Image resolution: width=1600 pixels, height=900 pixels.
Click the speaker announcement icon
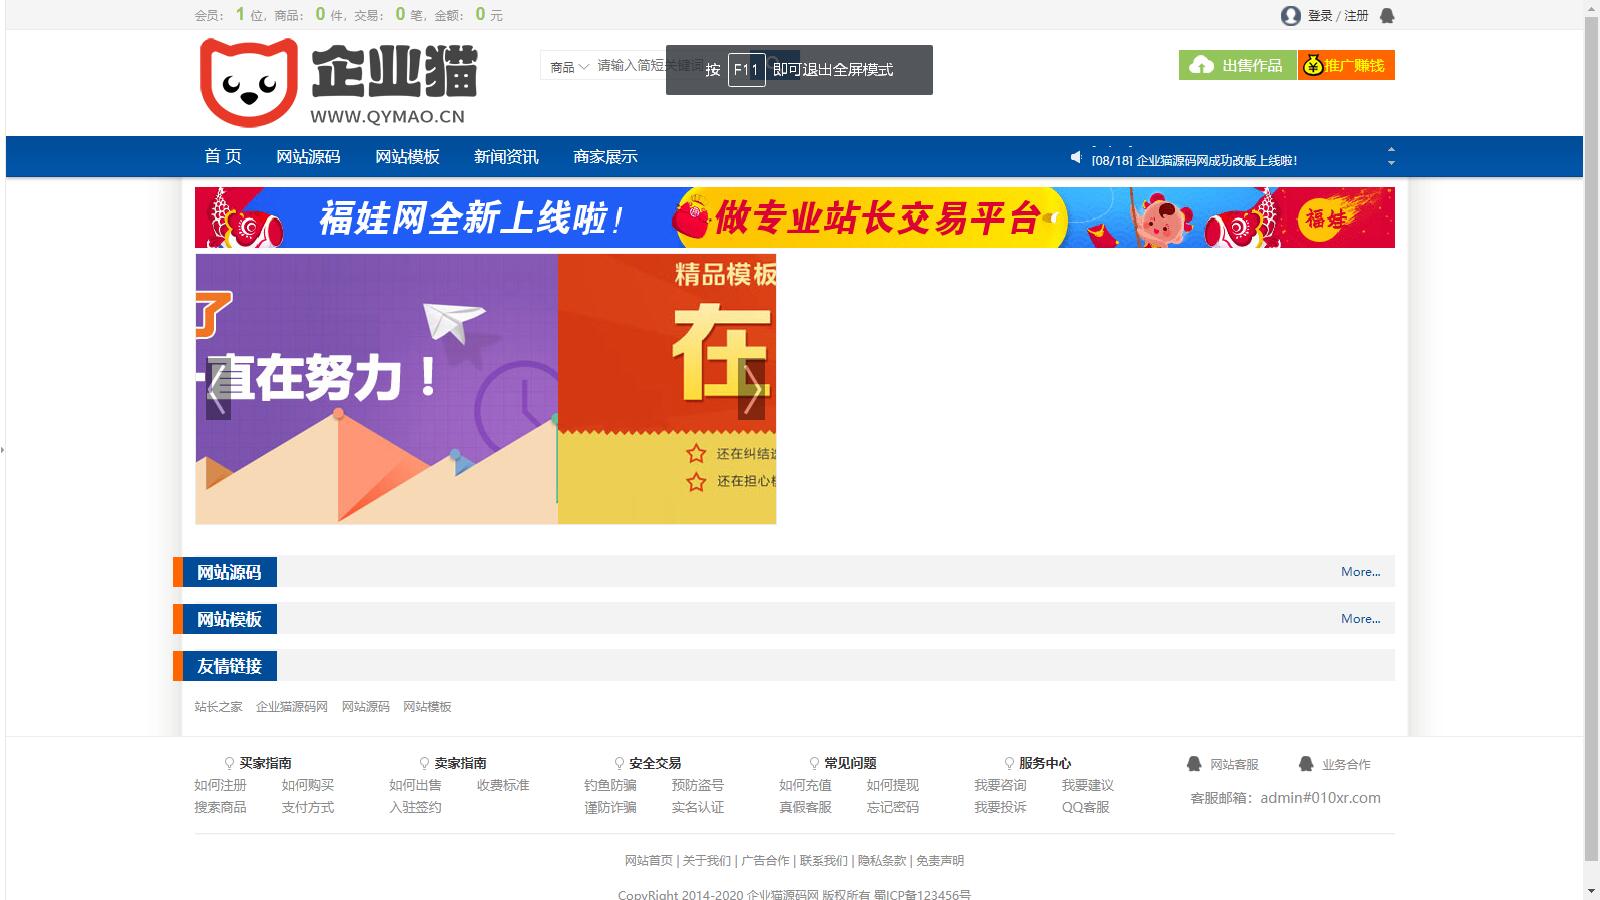point(1076,157)
